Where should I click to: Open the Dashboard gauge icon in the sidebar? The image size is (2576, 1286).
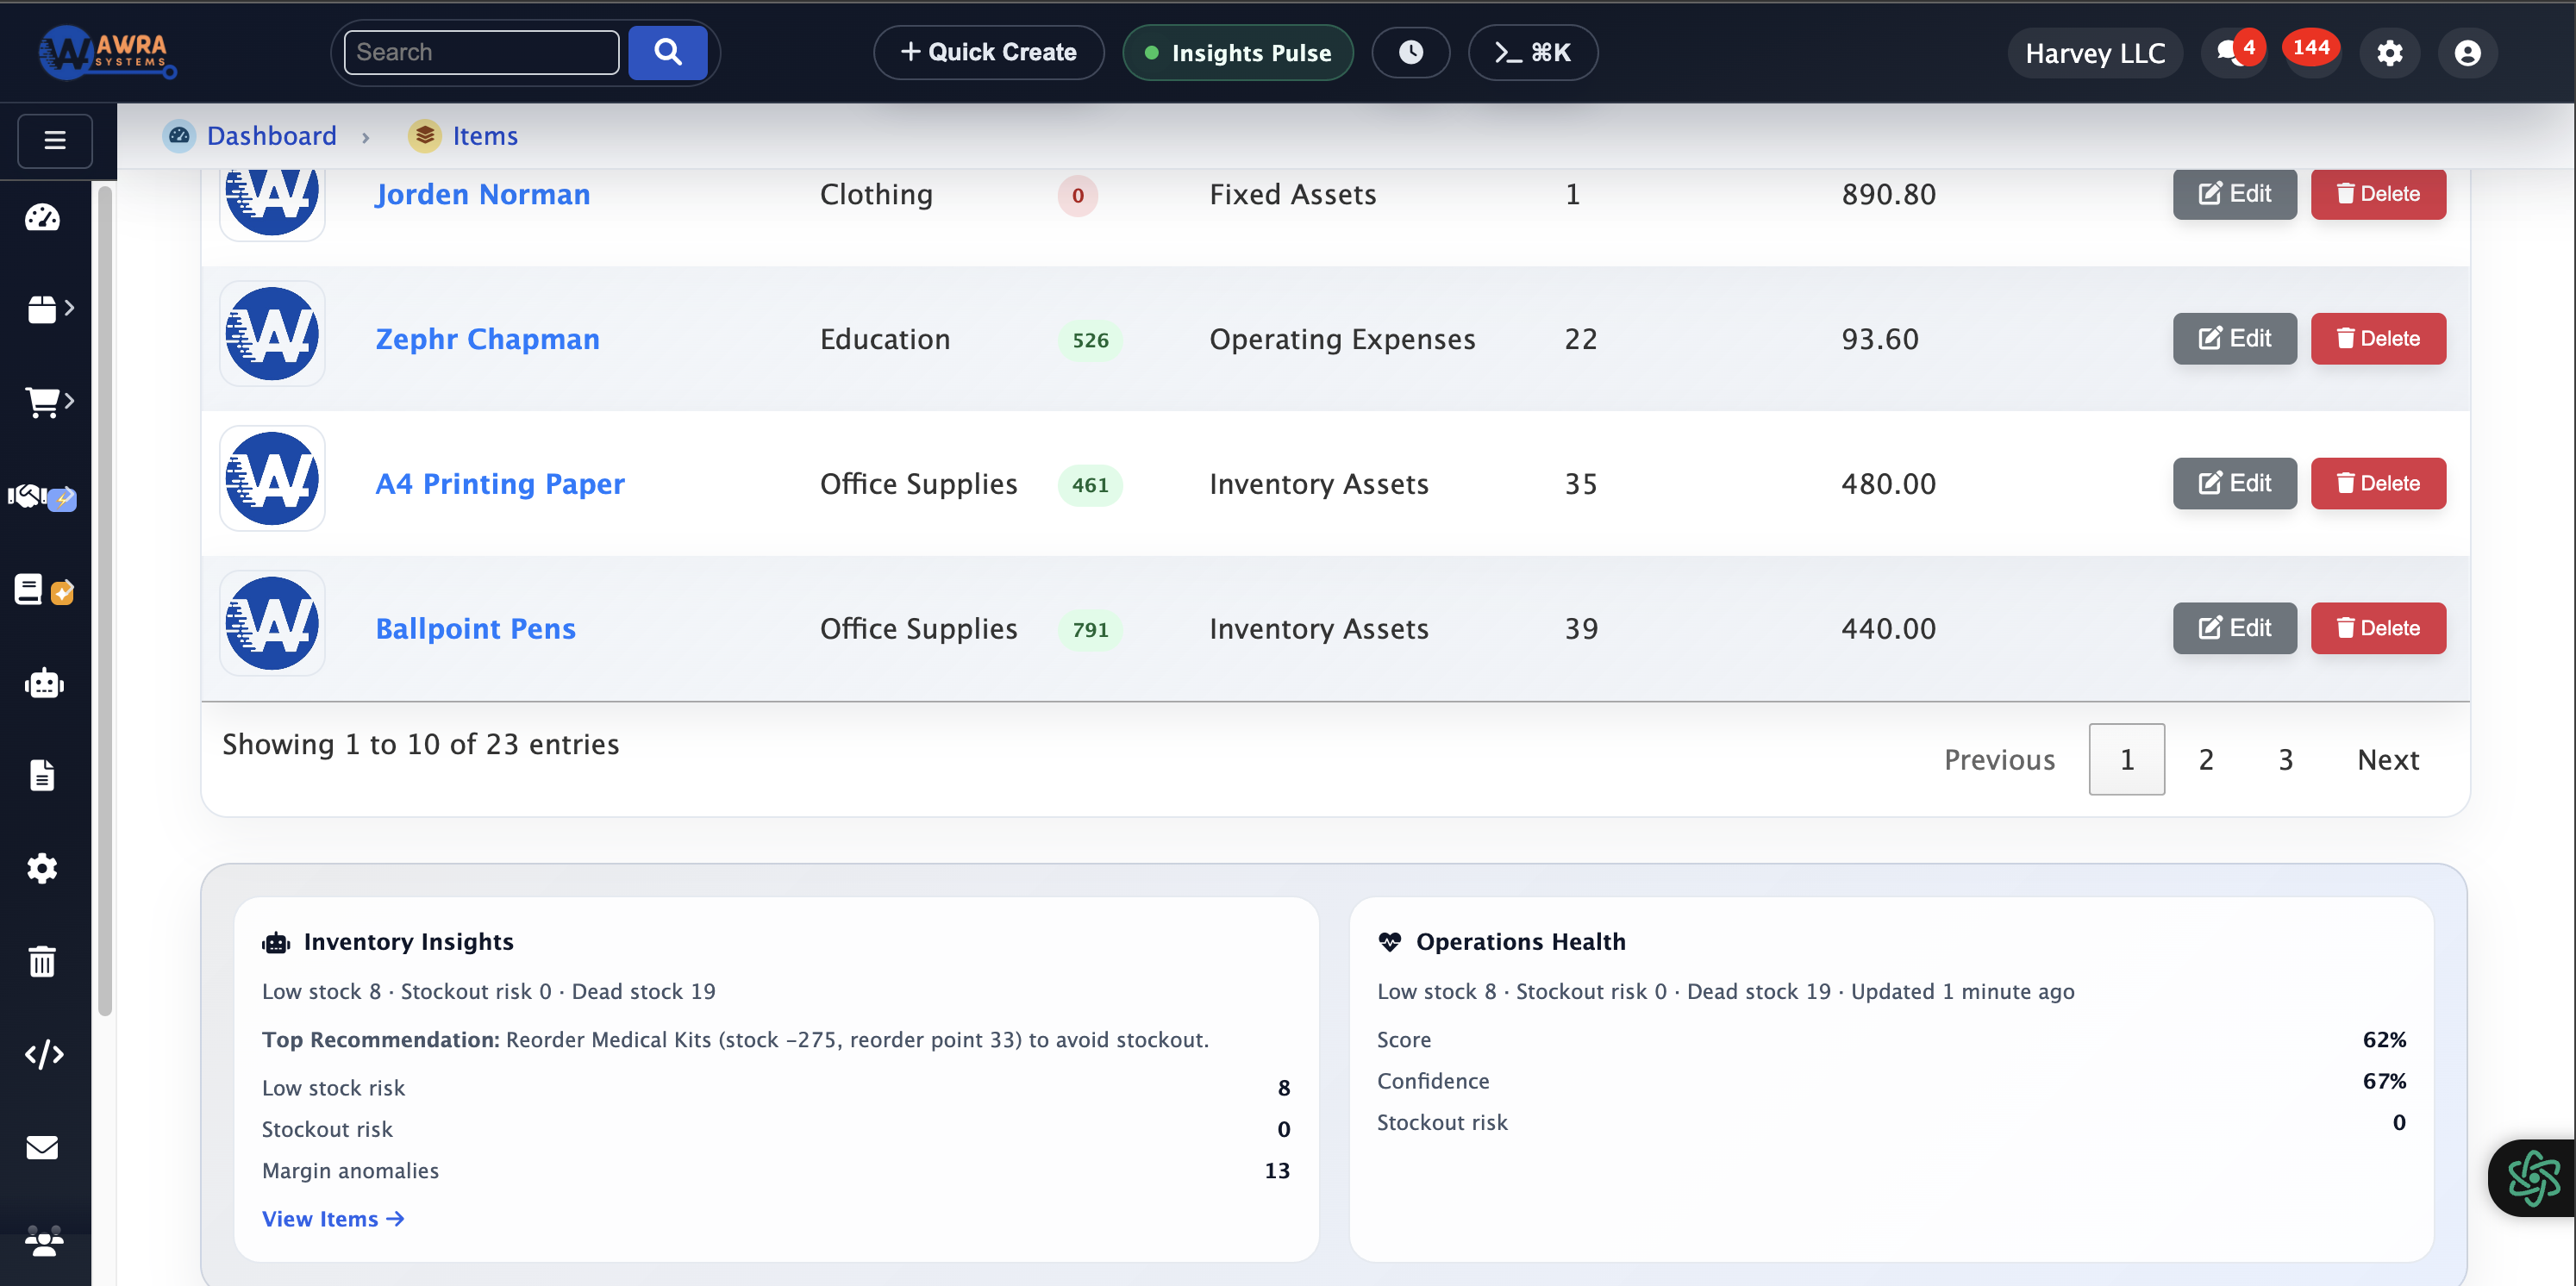point(44,217)
